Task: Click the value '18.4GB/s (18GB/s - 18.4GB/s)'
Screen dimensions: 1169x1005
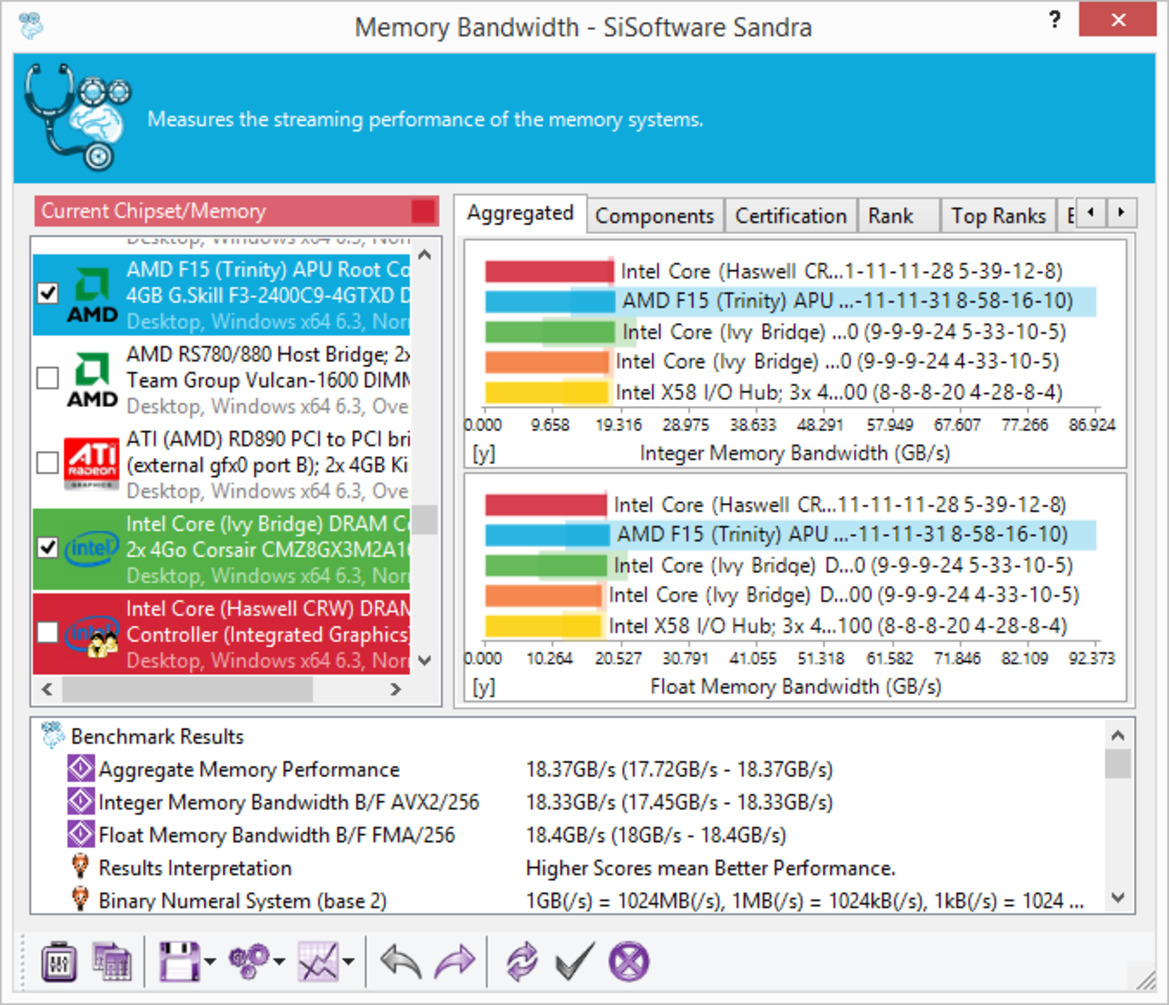Action: 656,834
